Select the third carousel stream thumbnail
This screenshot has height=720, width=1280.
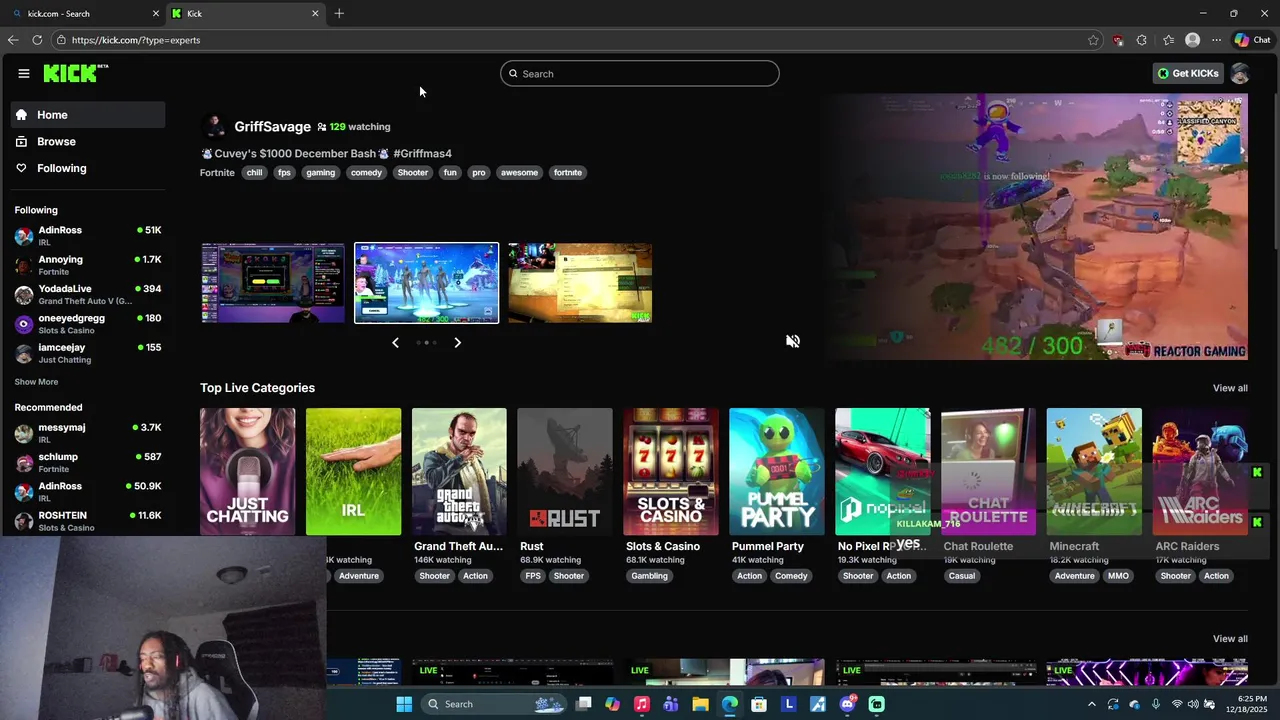point(580,283)
